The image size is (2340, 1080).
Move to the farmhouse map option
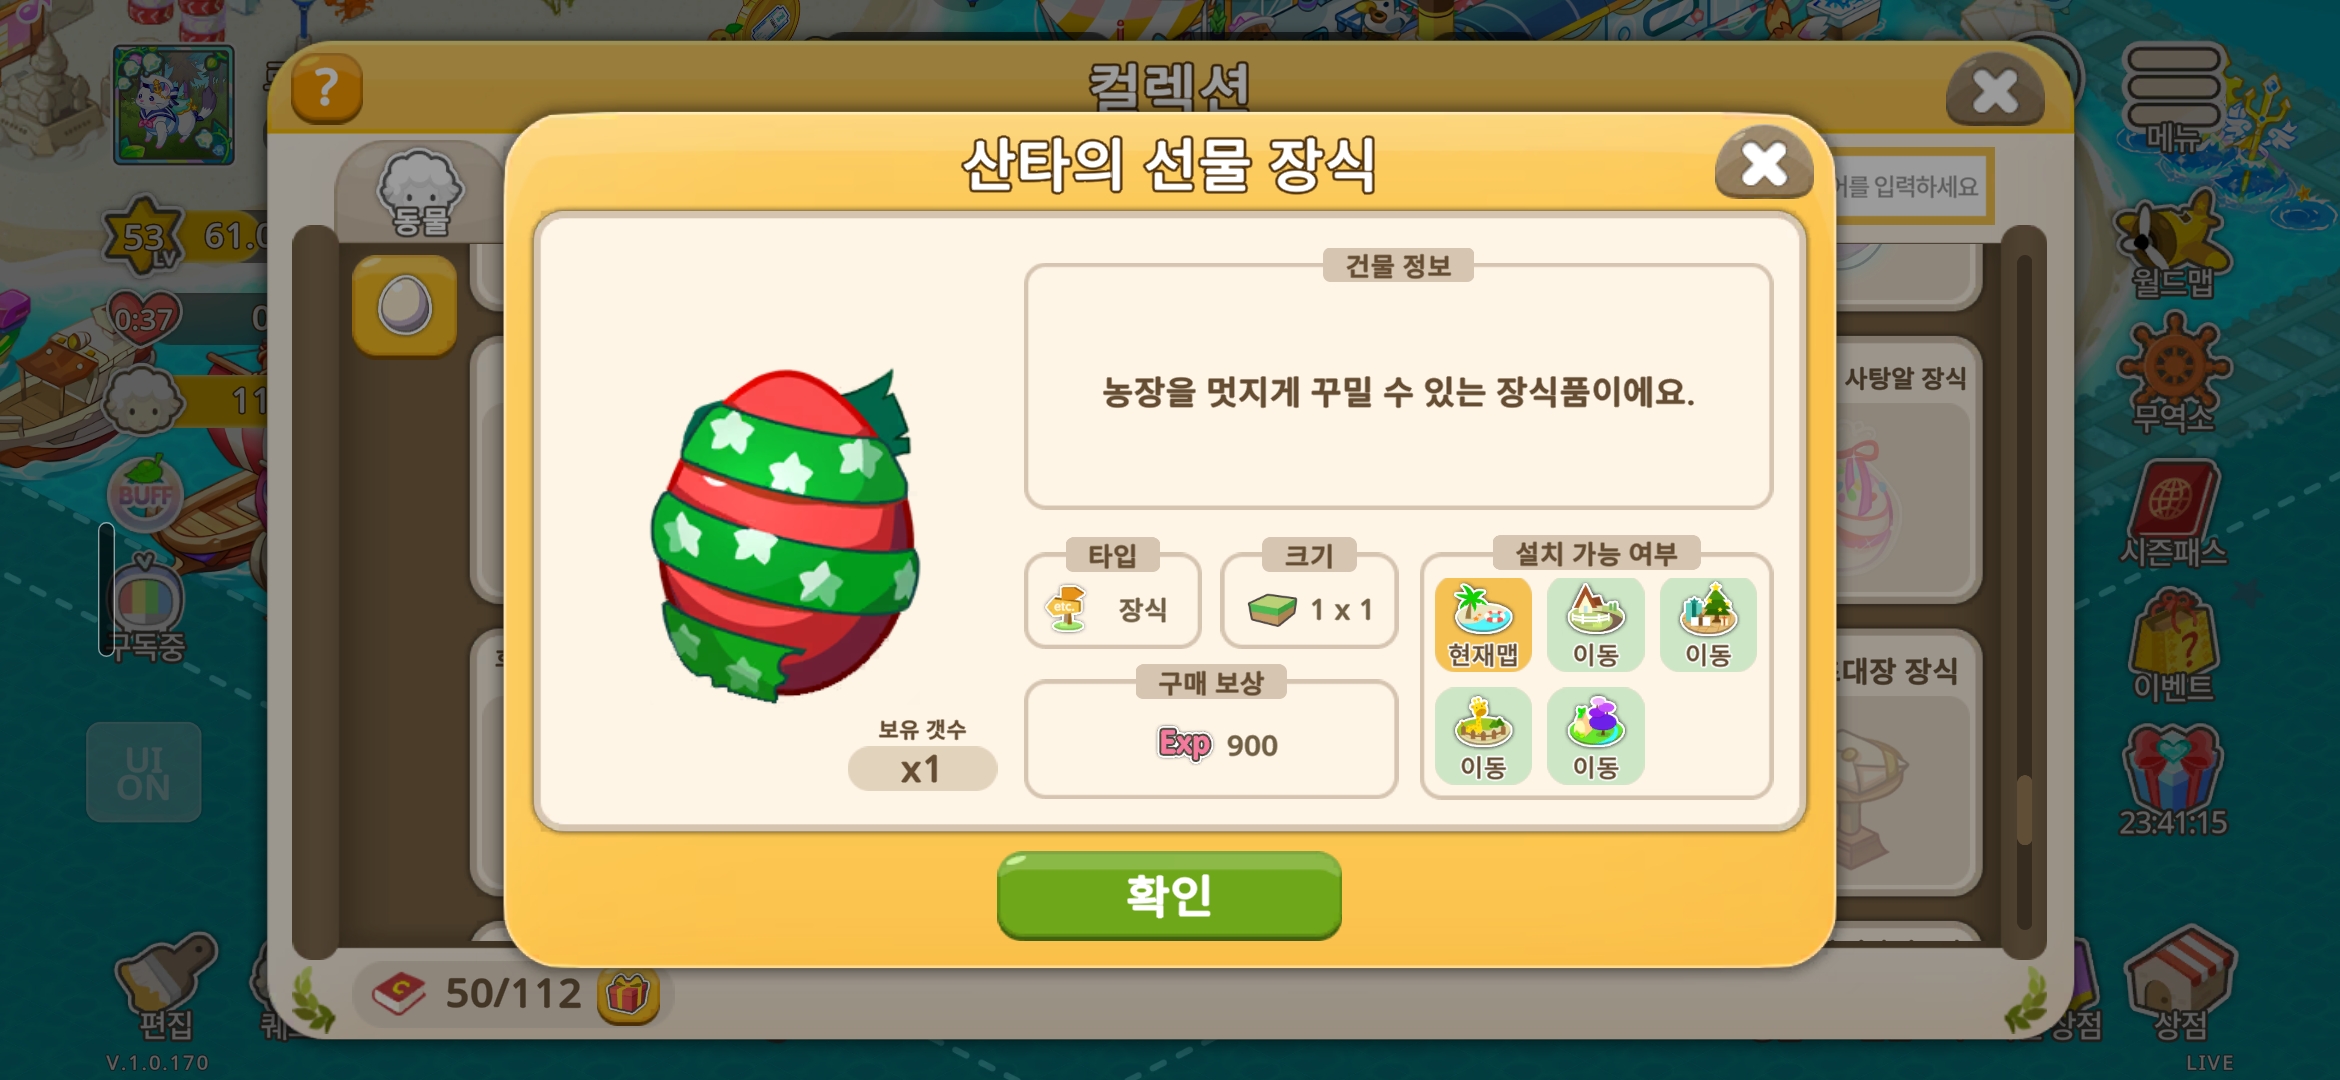click(1595, 626)
